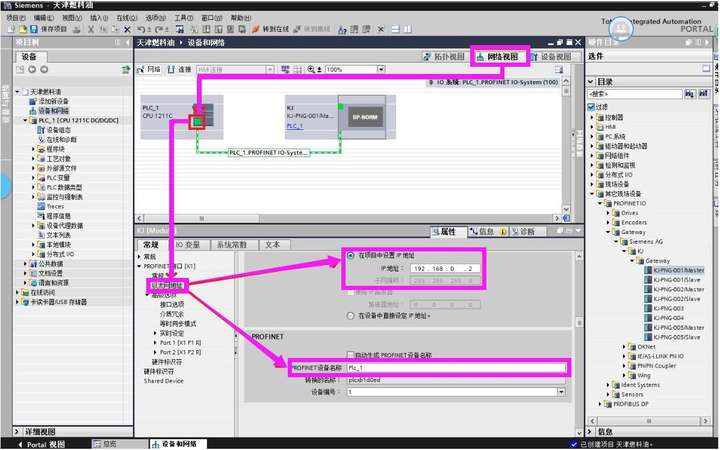Click the catalog search field
This screenshot has height=450, width=720.
(x=635, y=94)
